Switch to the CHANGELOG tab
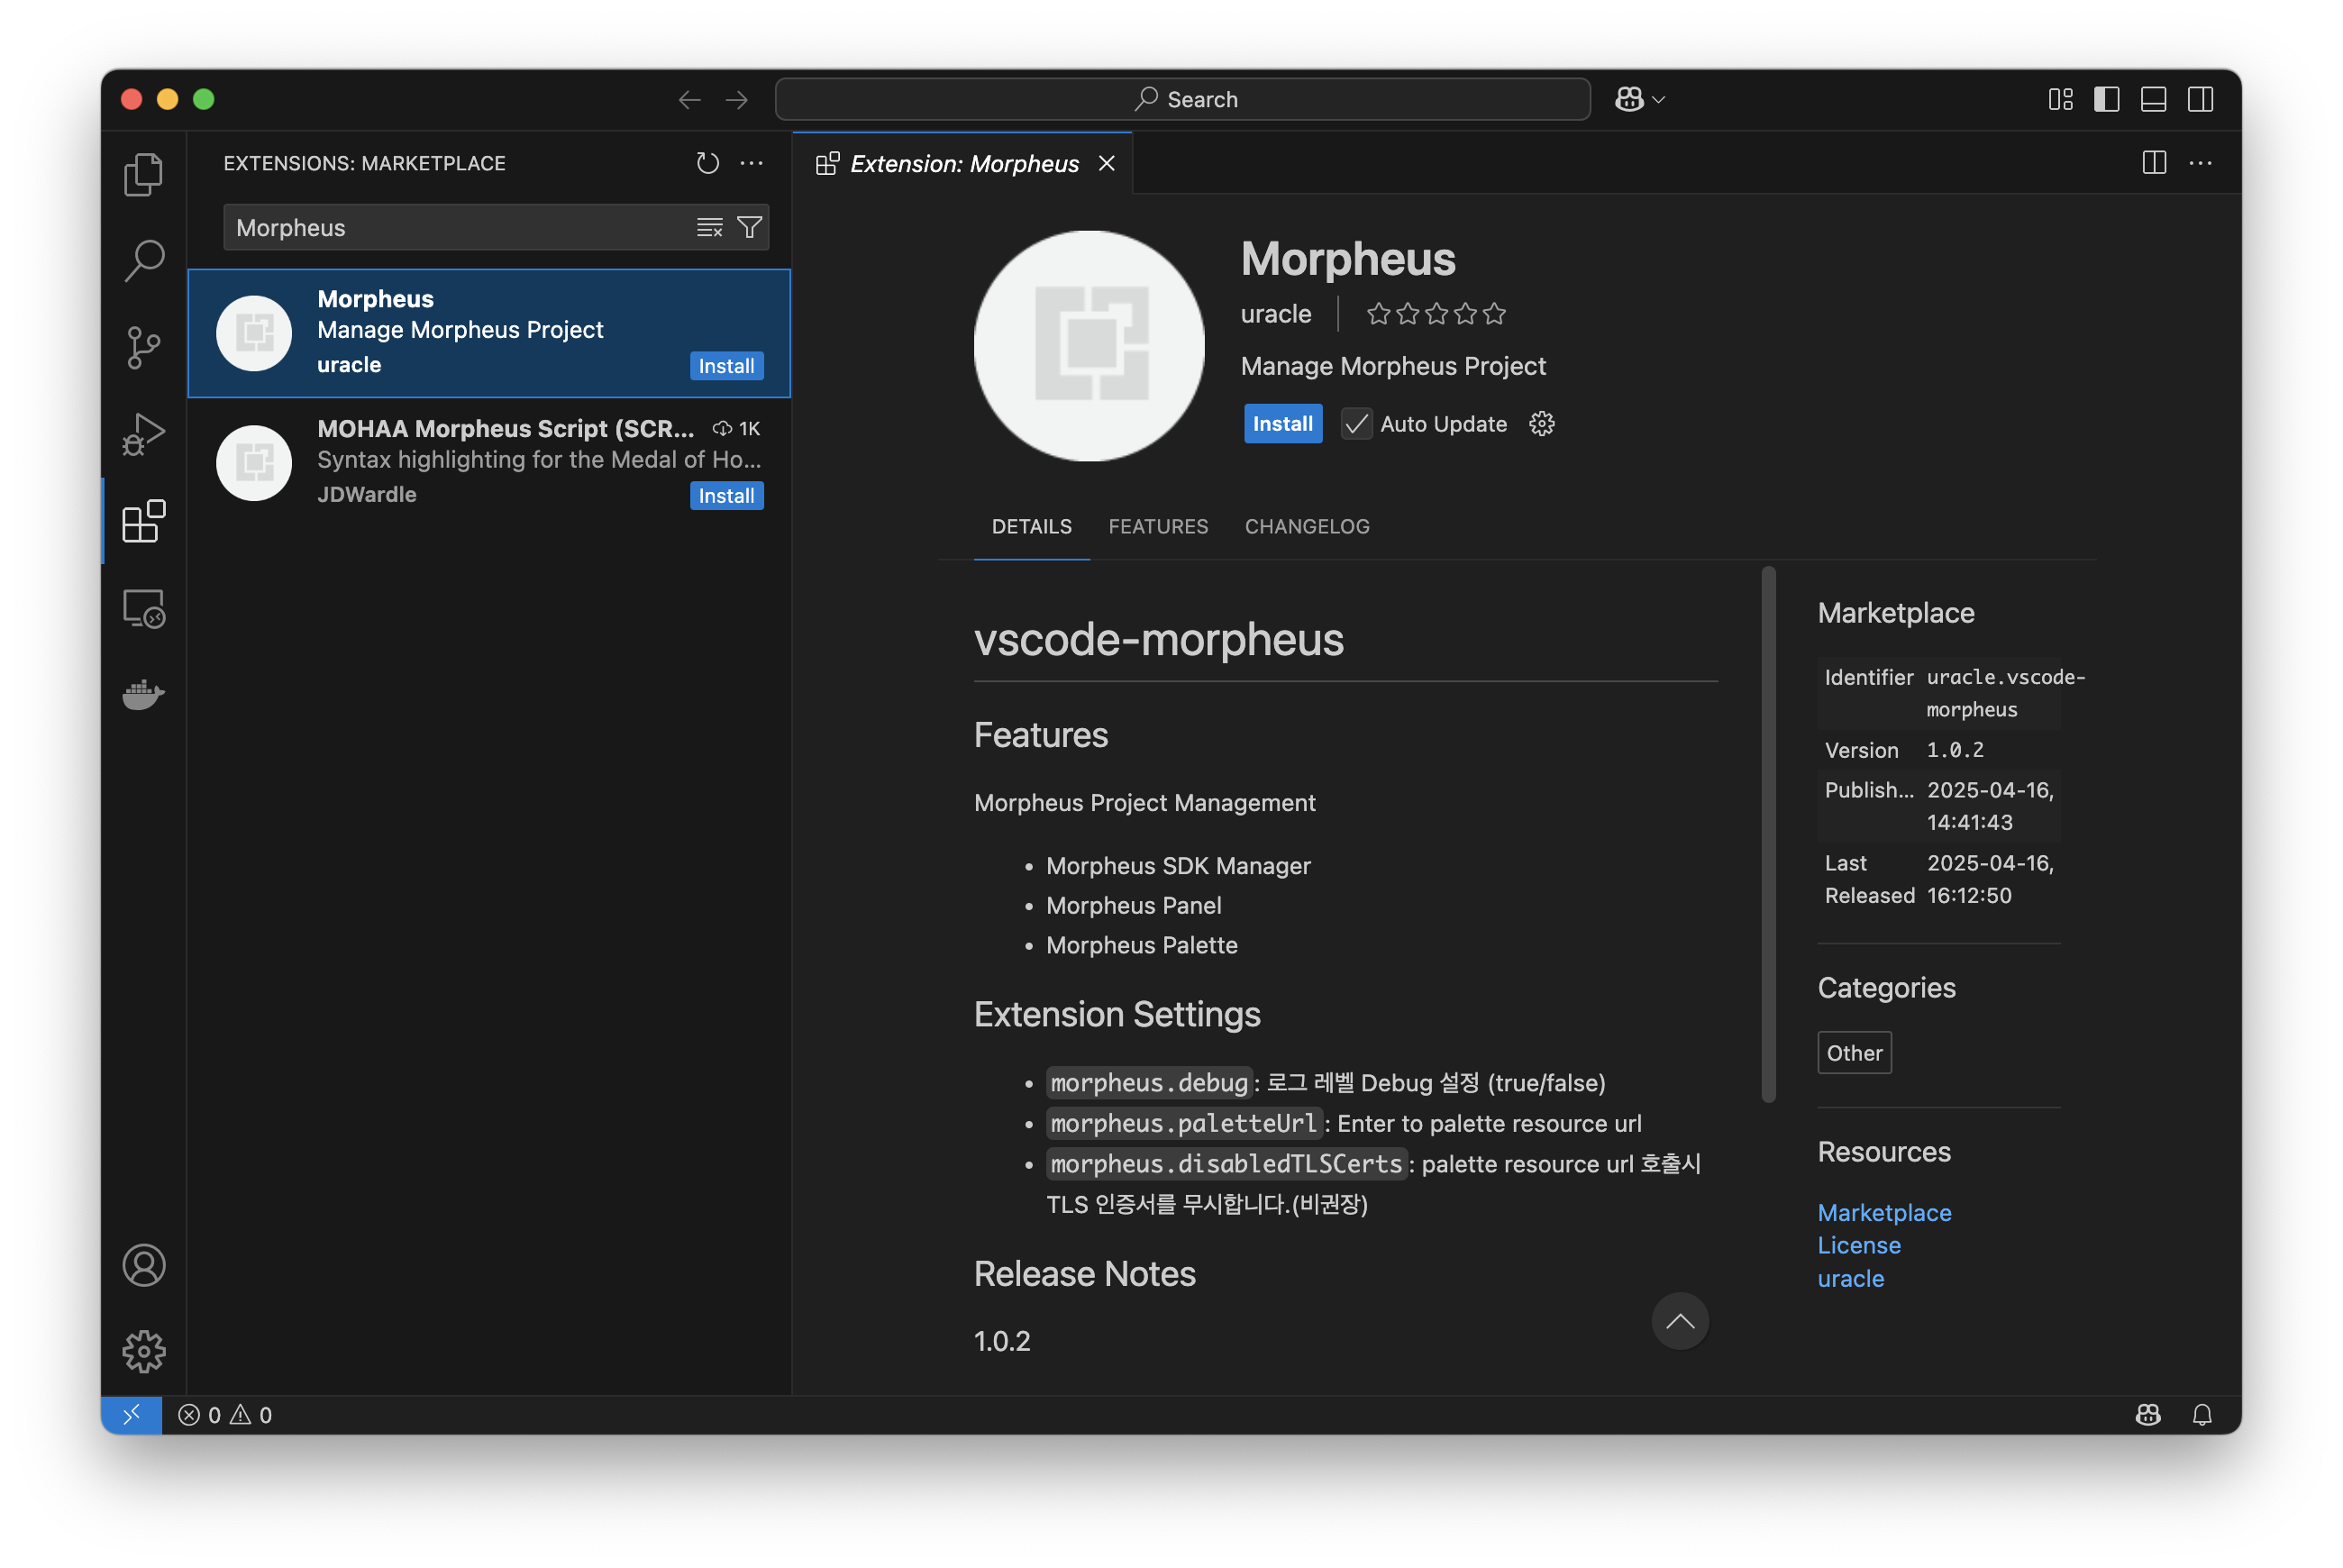The height and width of the screenshot is (1568, 2343). pos(1306,526)
